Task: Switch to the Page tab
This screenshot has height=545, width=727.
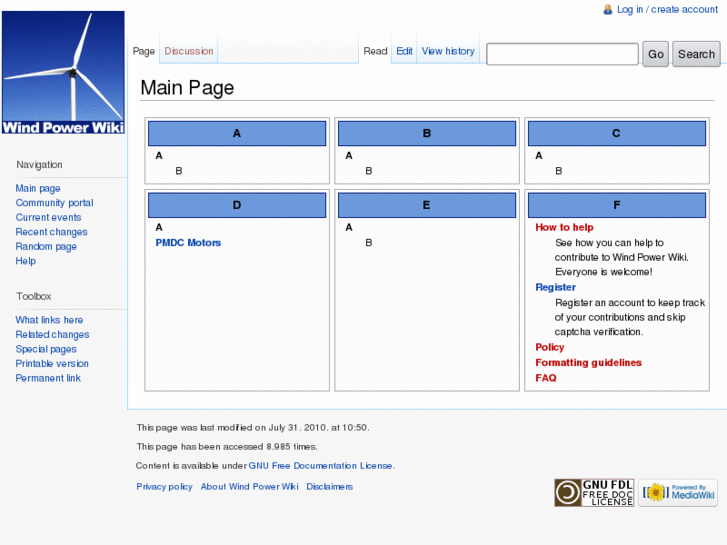Action: pyautogui.click(x=144, y=51)
